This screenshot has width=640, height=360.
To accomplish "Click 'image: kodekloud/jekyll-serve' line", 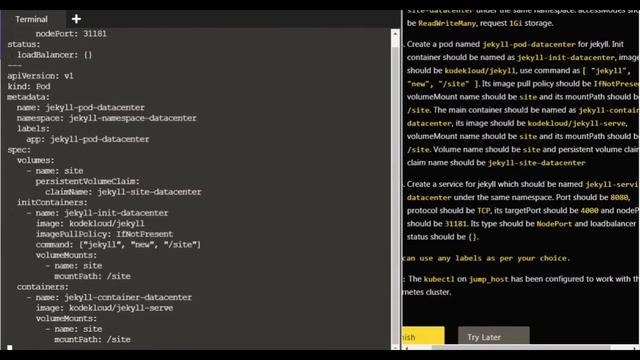I will tap(104, 308).
